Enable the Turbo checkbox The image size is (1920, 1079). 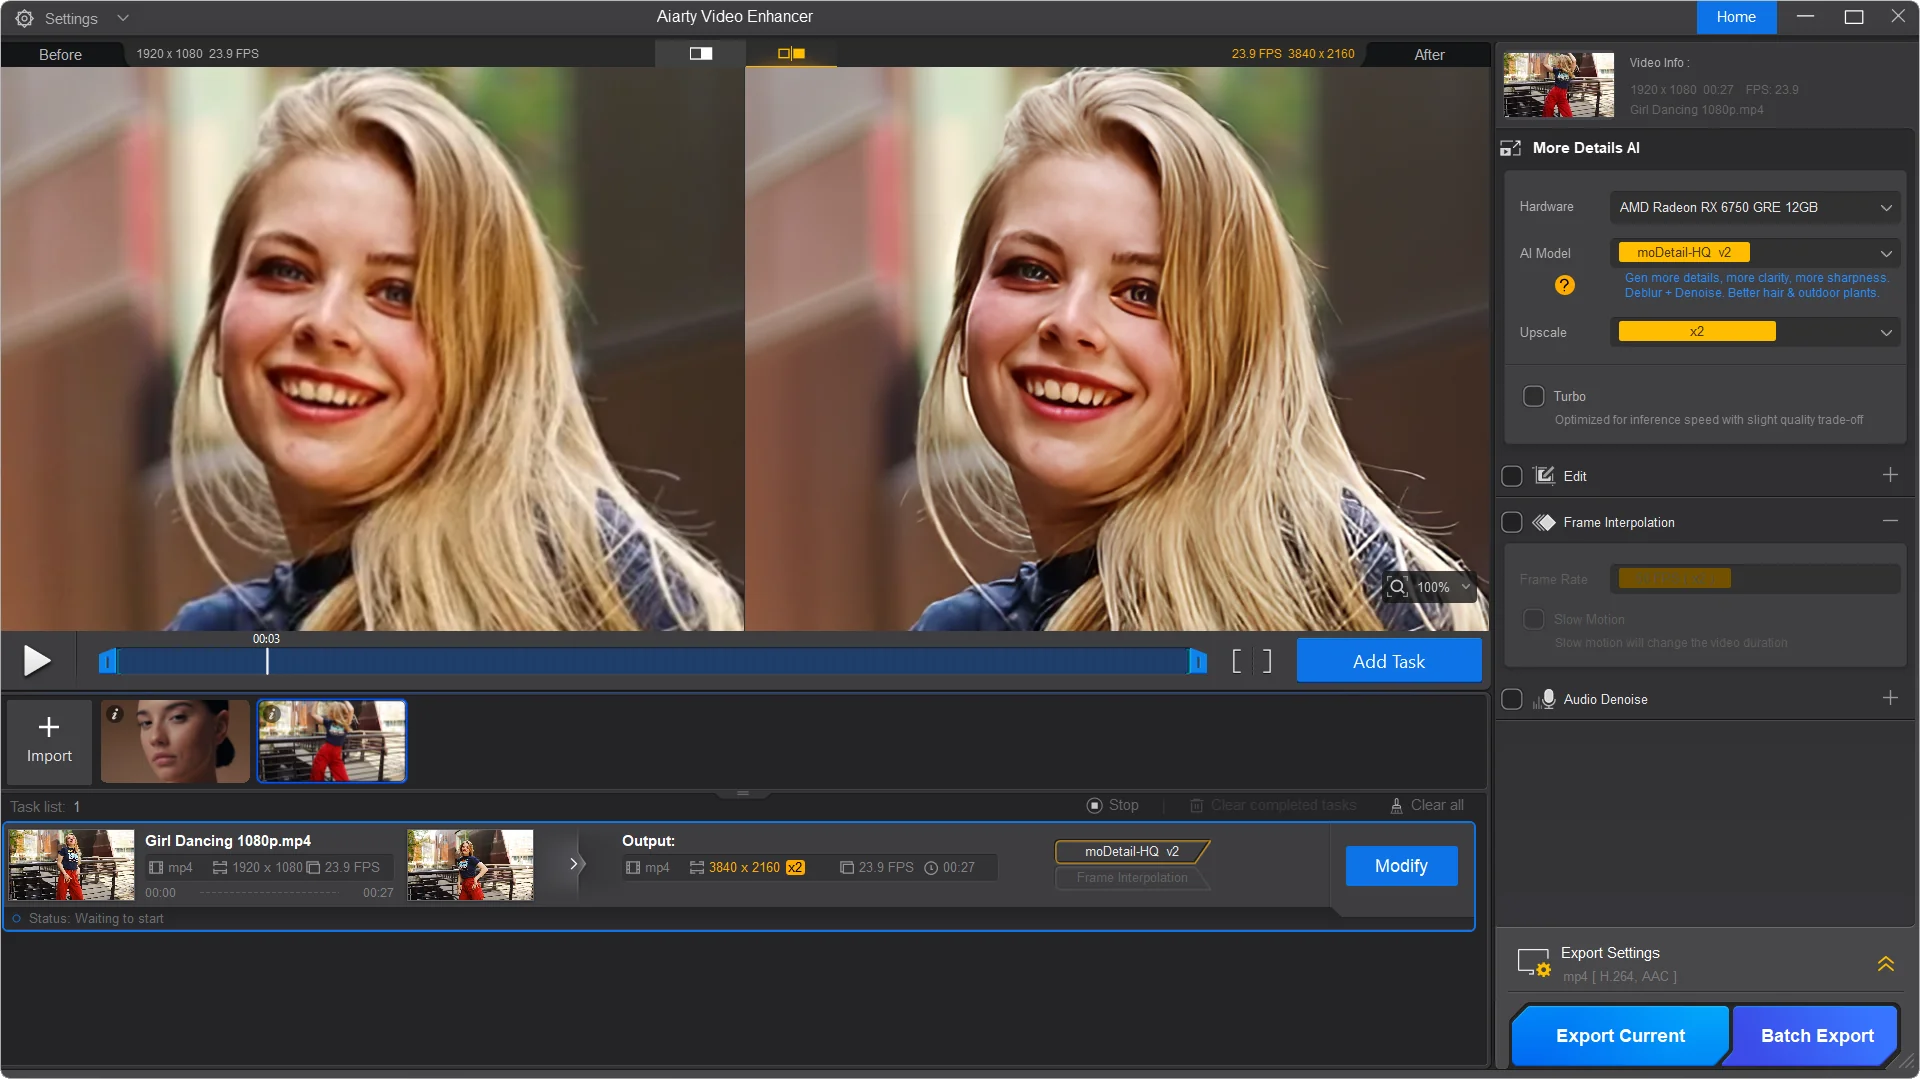point(1533,396)
